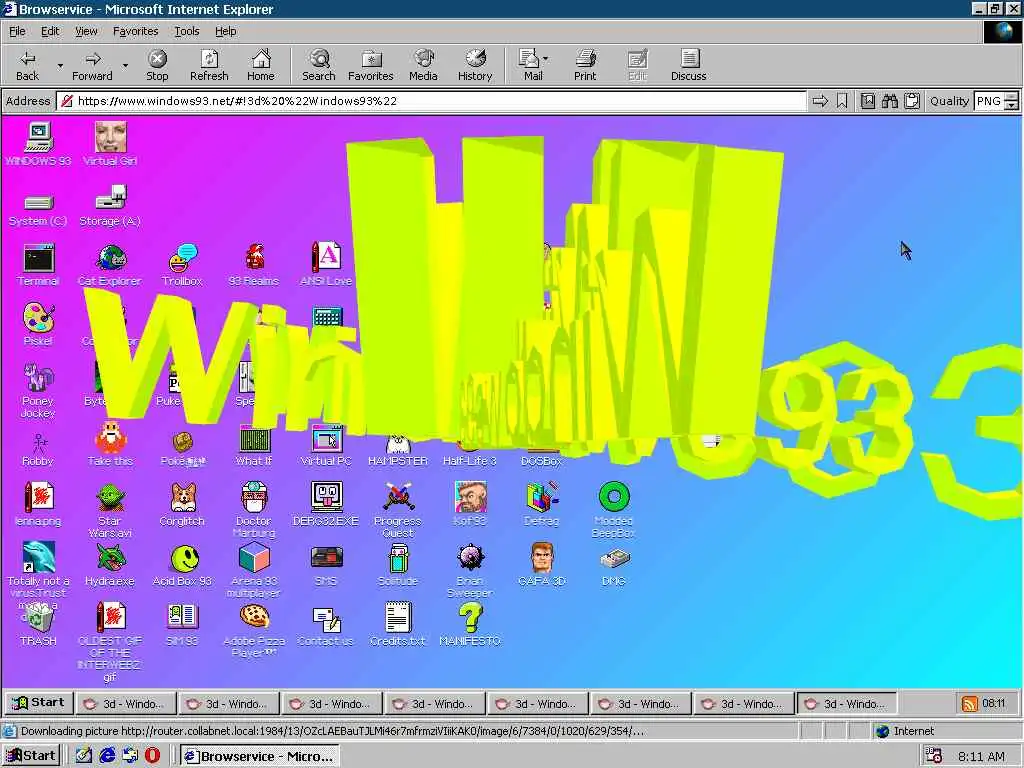Open the 93 Realms game icon
This screenshot has height=768, width=1024.
(x=254, y=264)
